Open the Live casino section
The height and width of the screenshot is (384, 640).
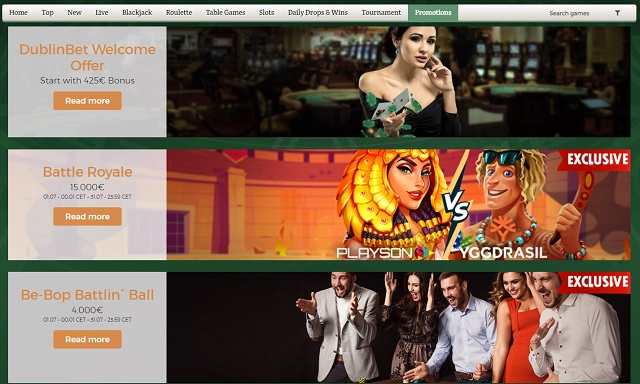click(x=102, y=13)
